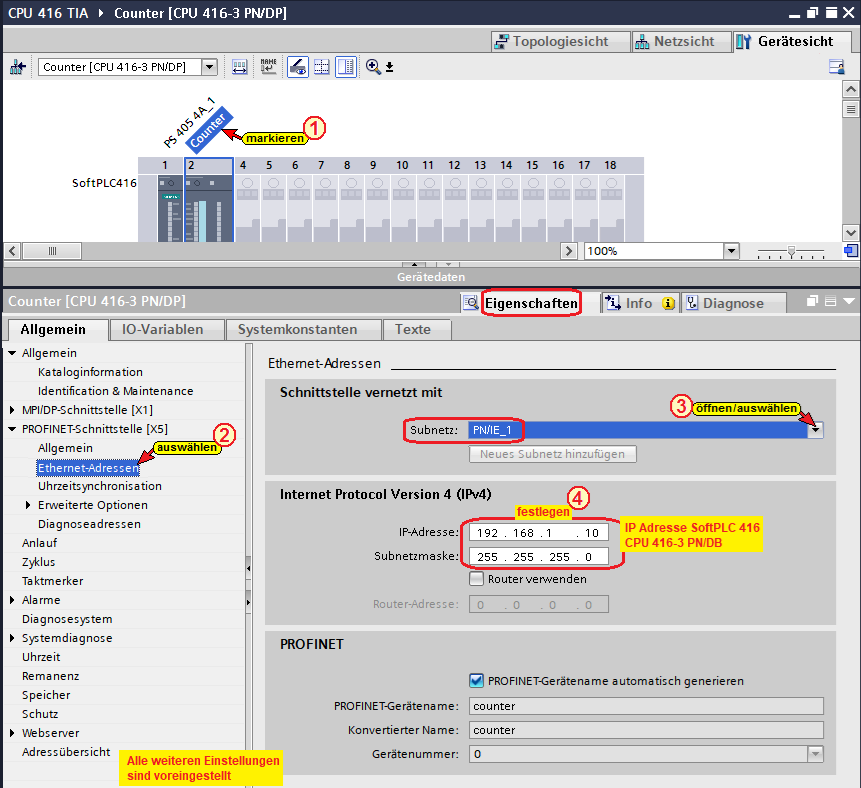Click the Konvertierter Name field
861x788 pixels.
pyautogui.click(x=646, y=730)
